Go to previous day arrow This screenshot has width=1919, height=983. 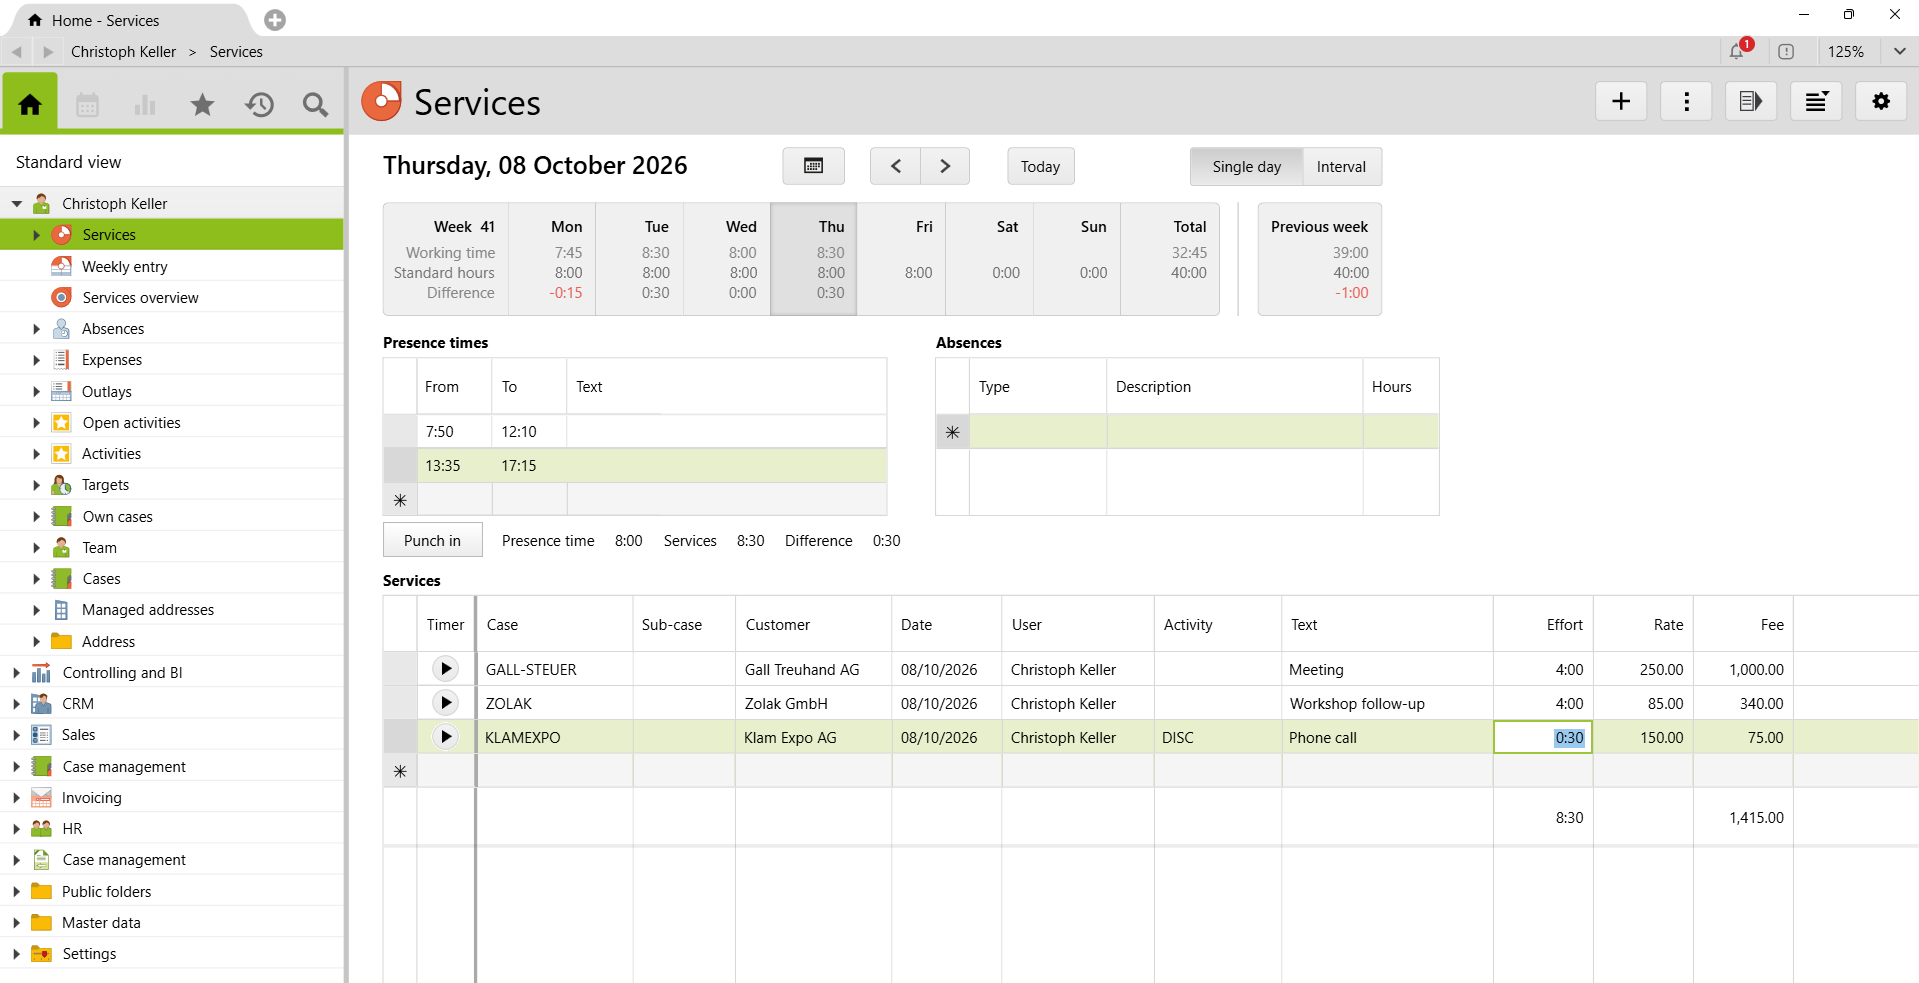click(x=896, y=166)
